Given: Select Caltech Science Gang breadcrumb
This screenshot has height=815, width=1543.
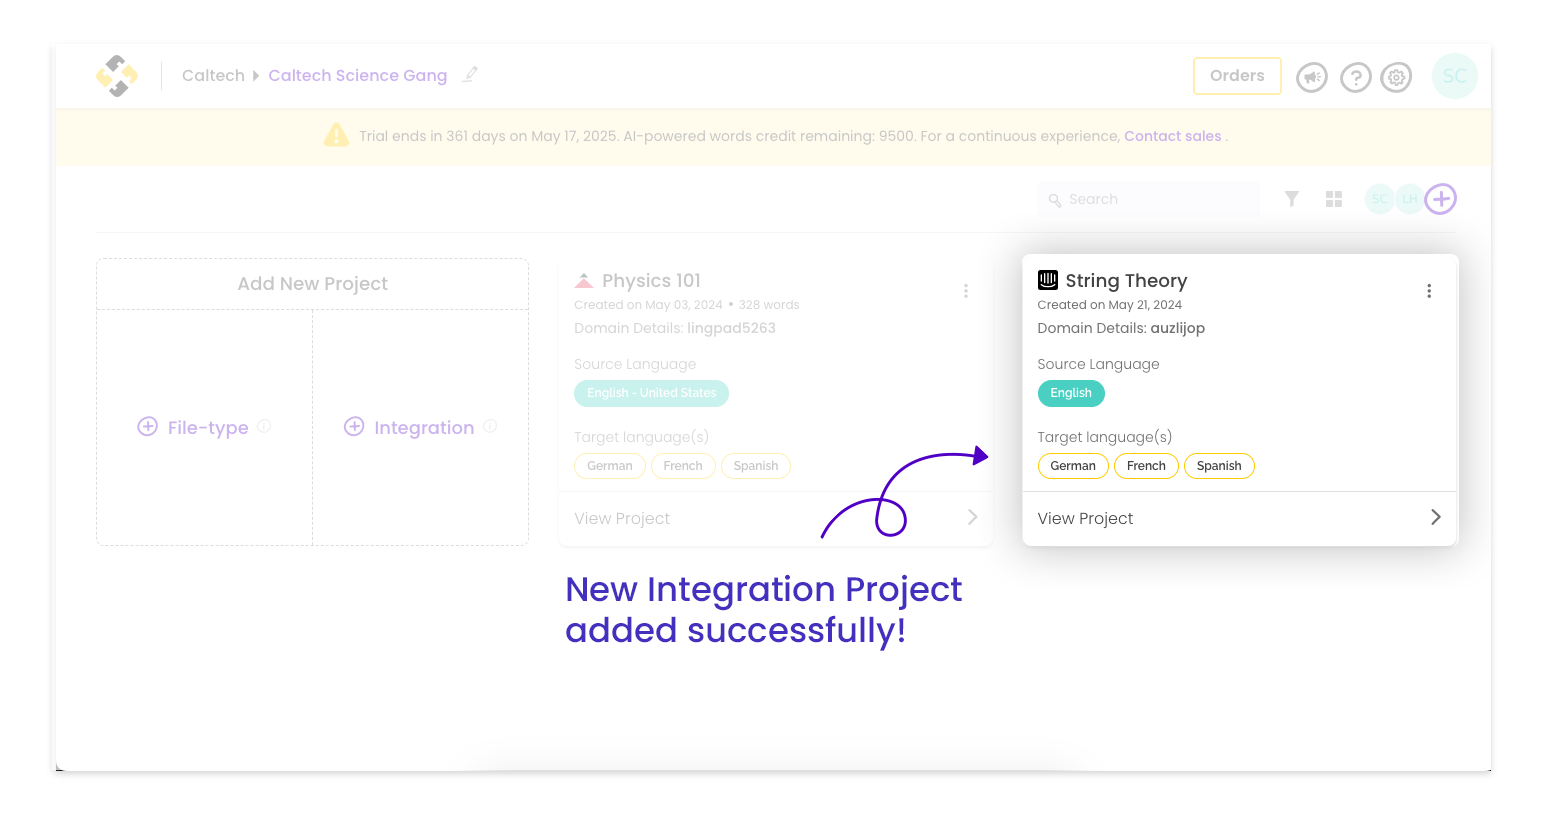Looking at the screenshot, I should click(357, 75).
